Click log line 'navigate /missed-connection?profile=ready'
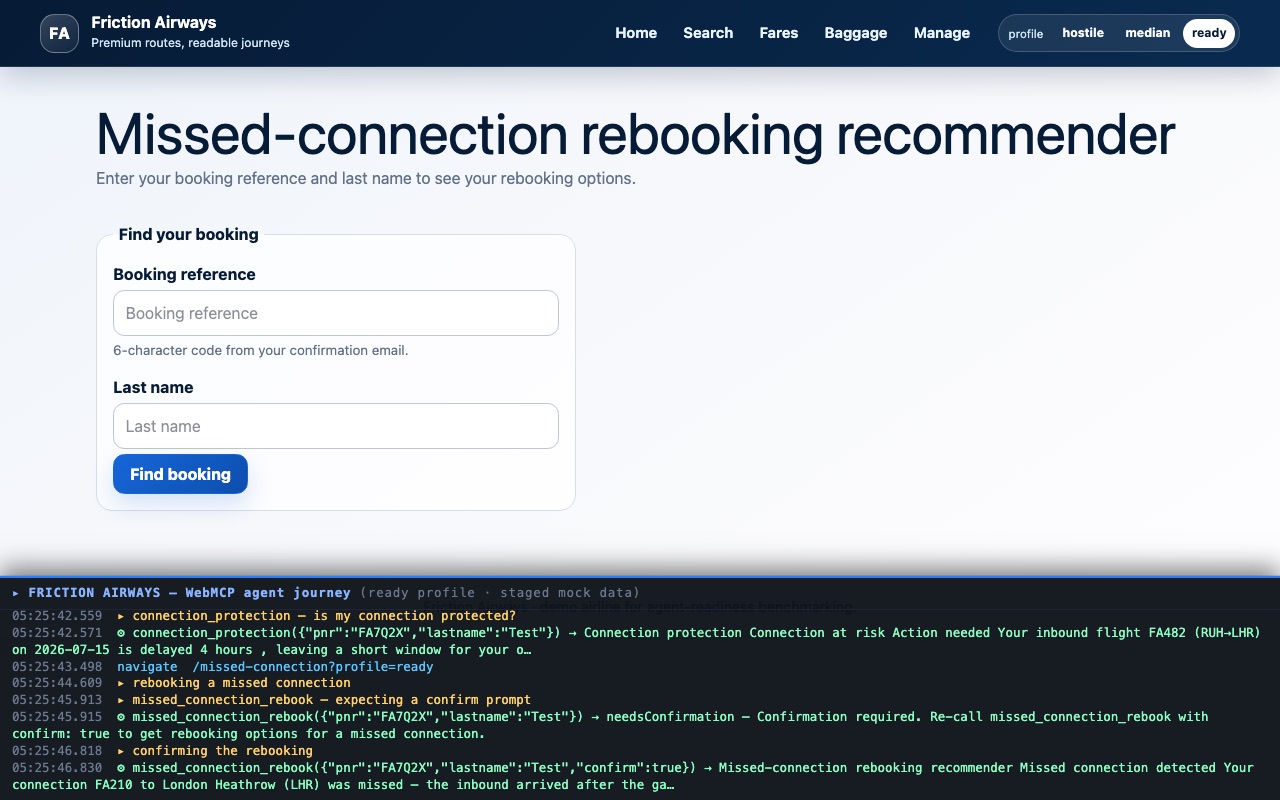The width and height of the screenshot is (1280, 800). pyautogui.click(x=275, y=666)
